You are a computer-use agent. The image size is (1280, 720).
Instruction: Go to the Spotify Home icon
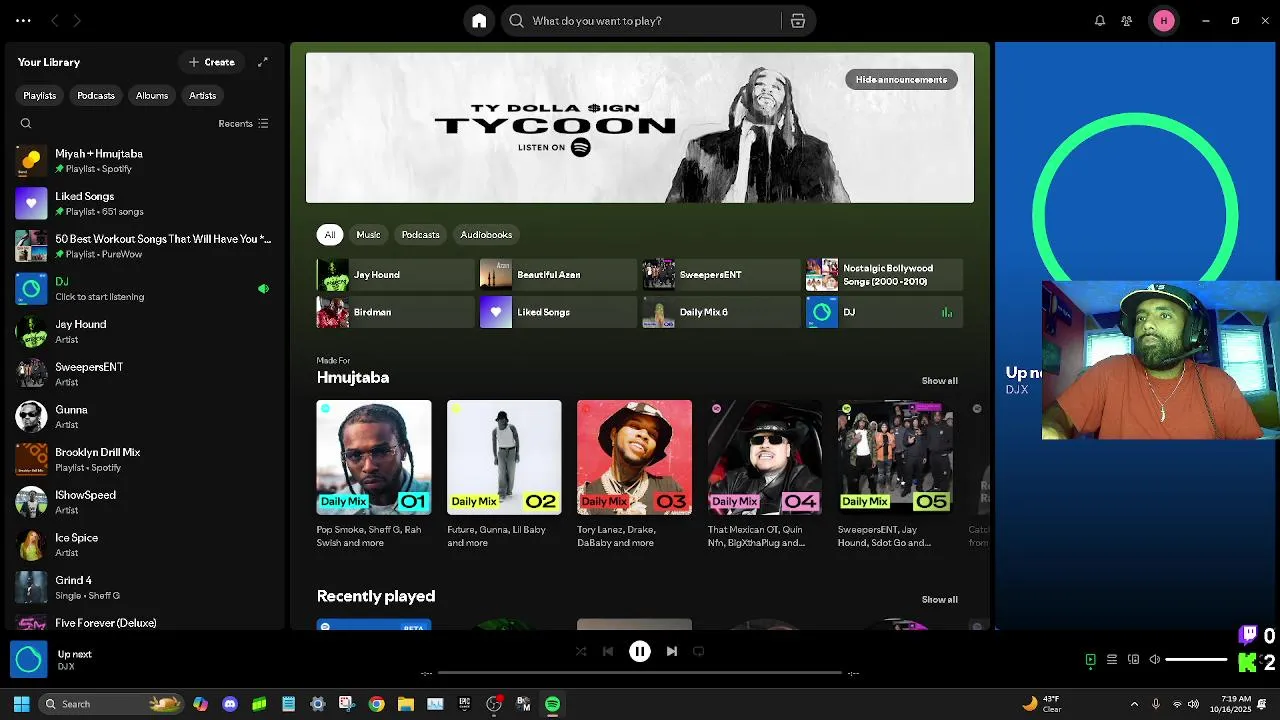[x=479, y=21]
